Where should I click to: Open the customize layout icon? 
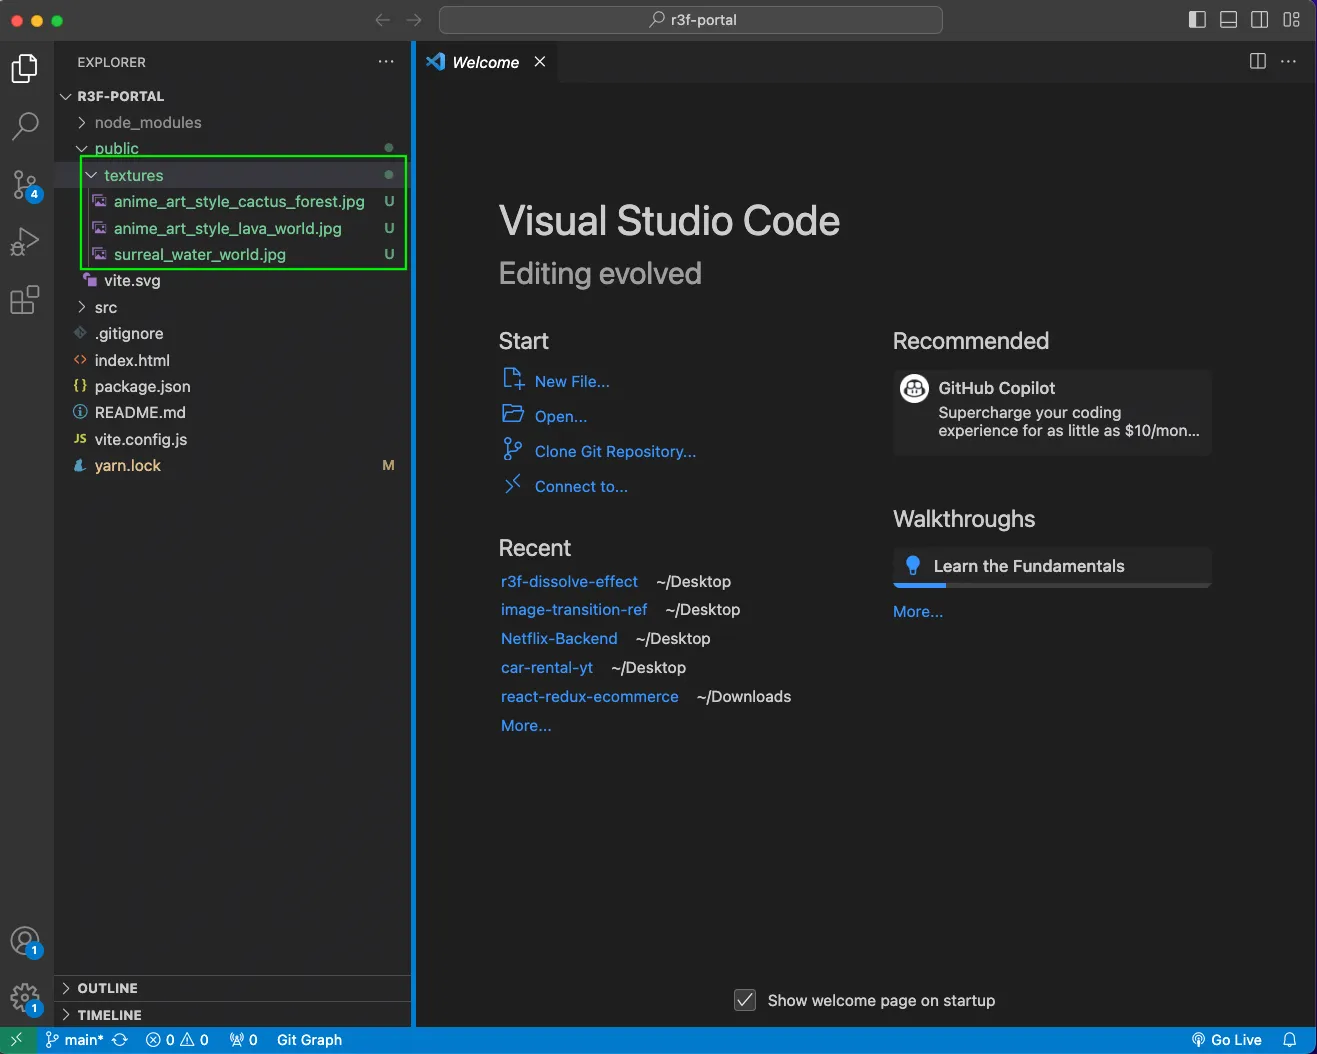pos(1292,20)
